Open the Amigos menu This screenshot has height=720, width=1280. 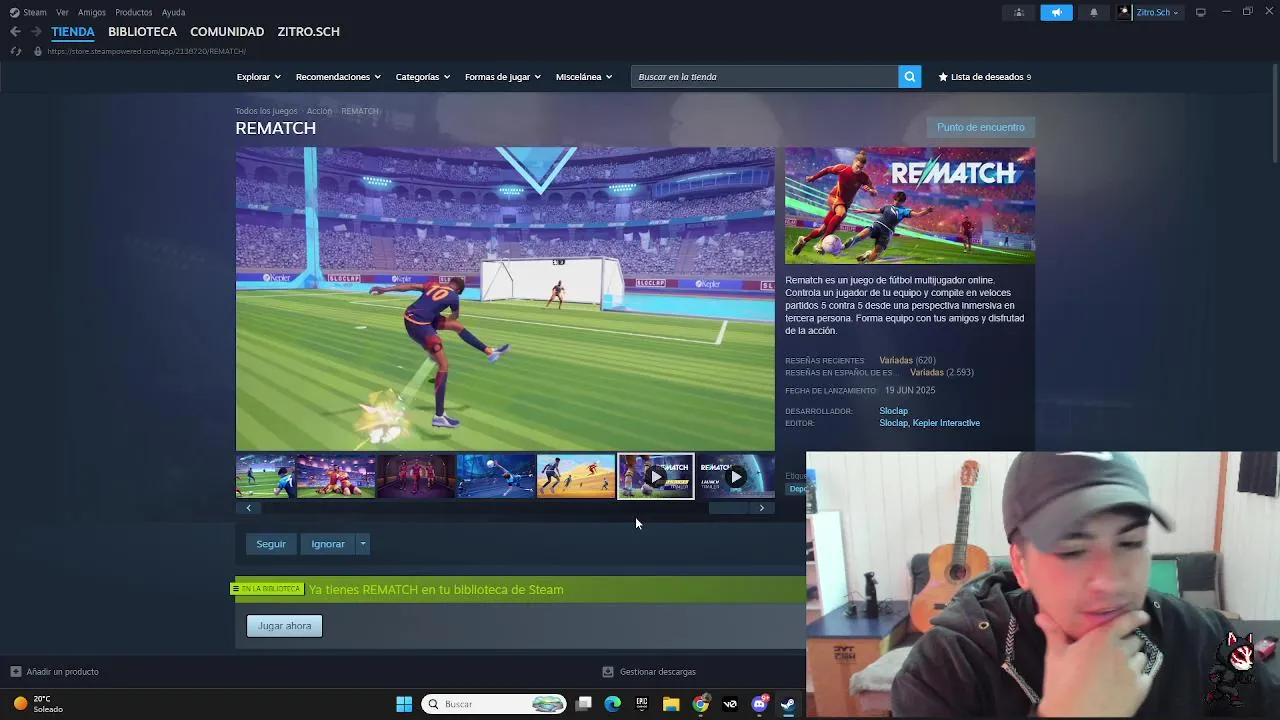click(x=92, y=12)
